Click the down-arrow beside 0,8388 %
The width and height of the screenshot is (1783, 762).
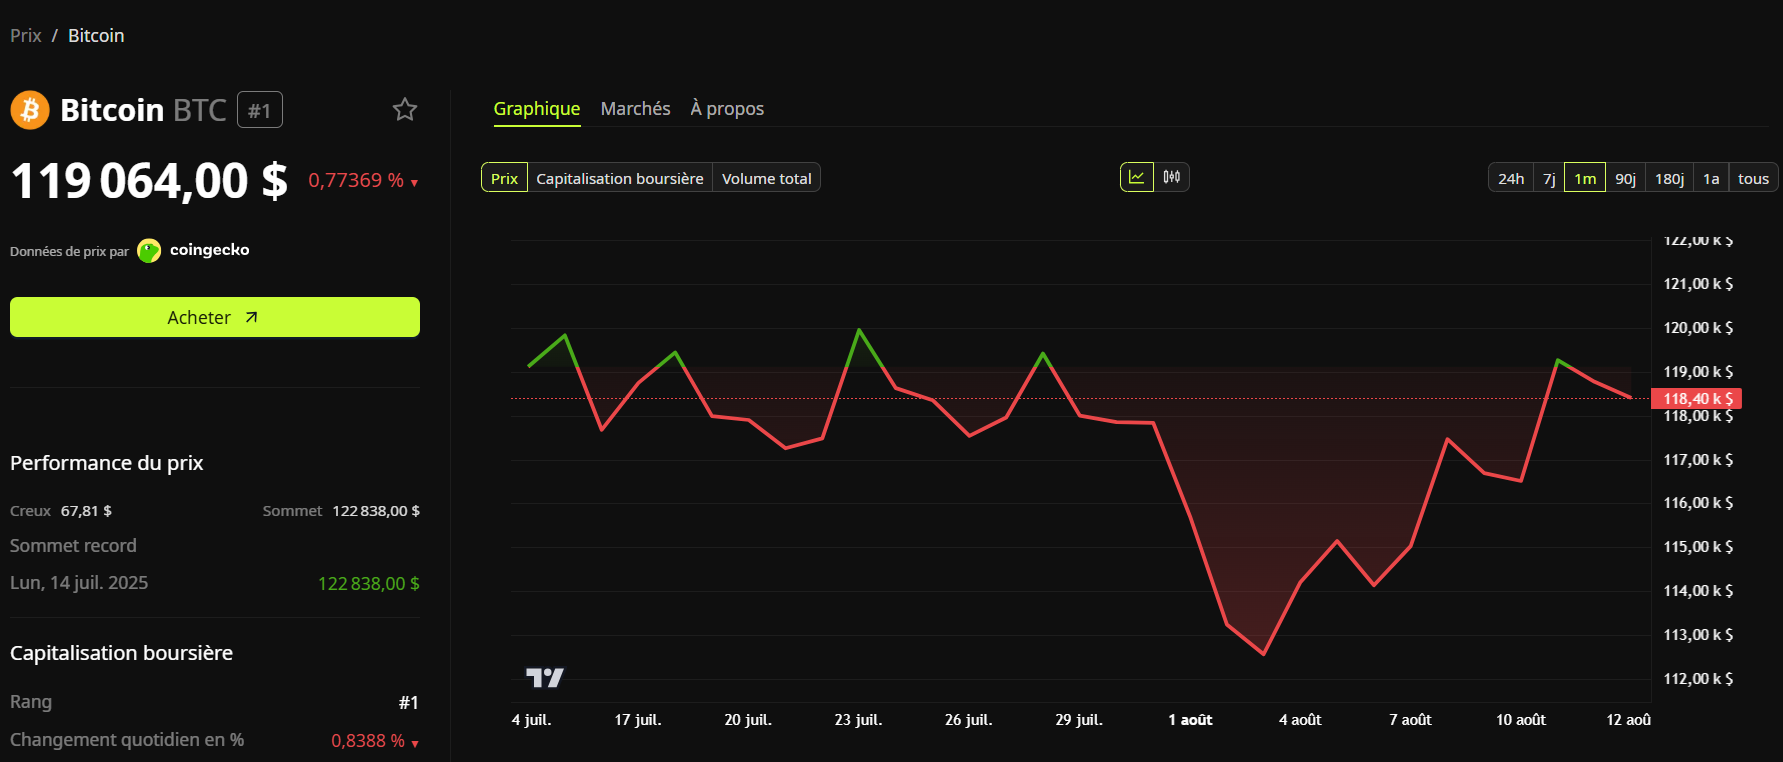coord(415,743)
